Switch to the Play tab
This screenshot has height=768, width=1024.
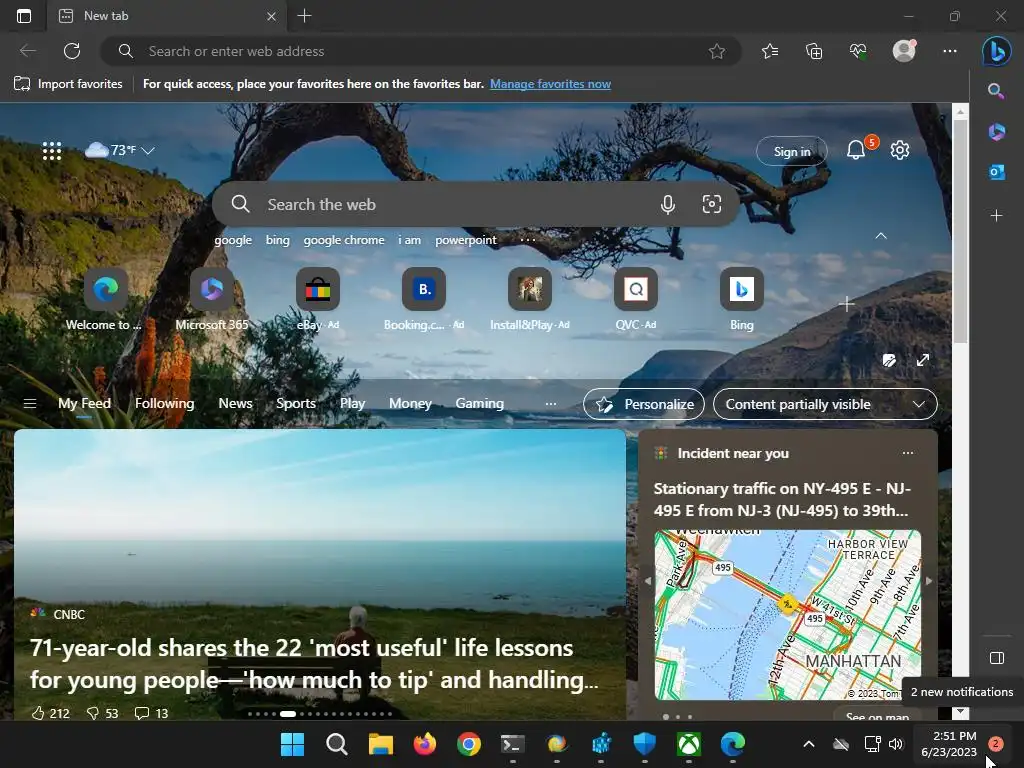(x=353, y=404)
